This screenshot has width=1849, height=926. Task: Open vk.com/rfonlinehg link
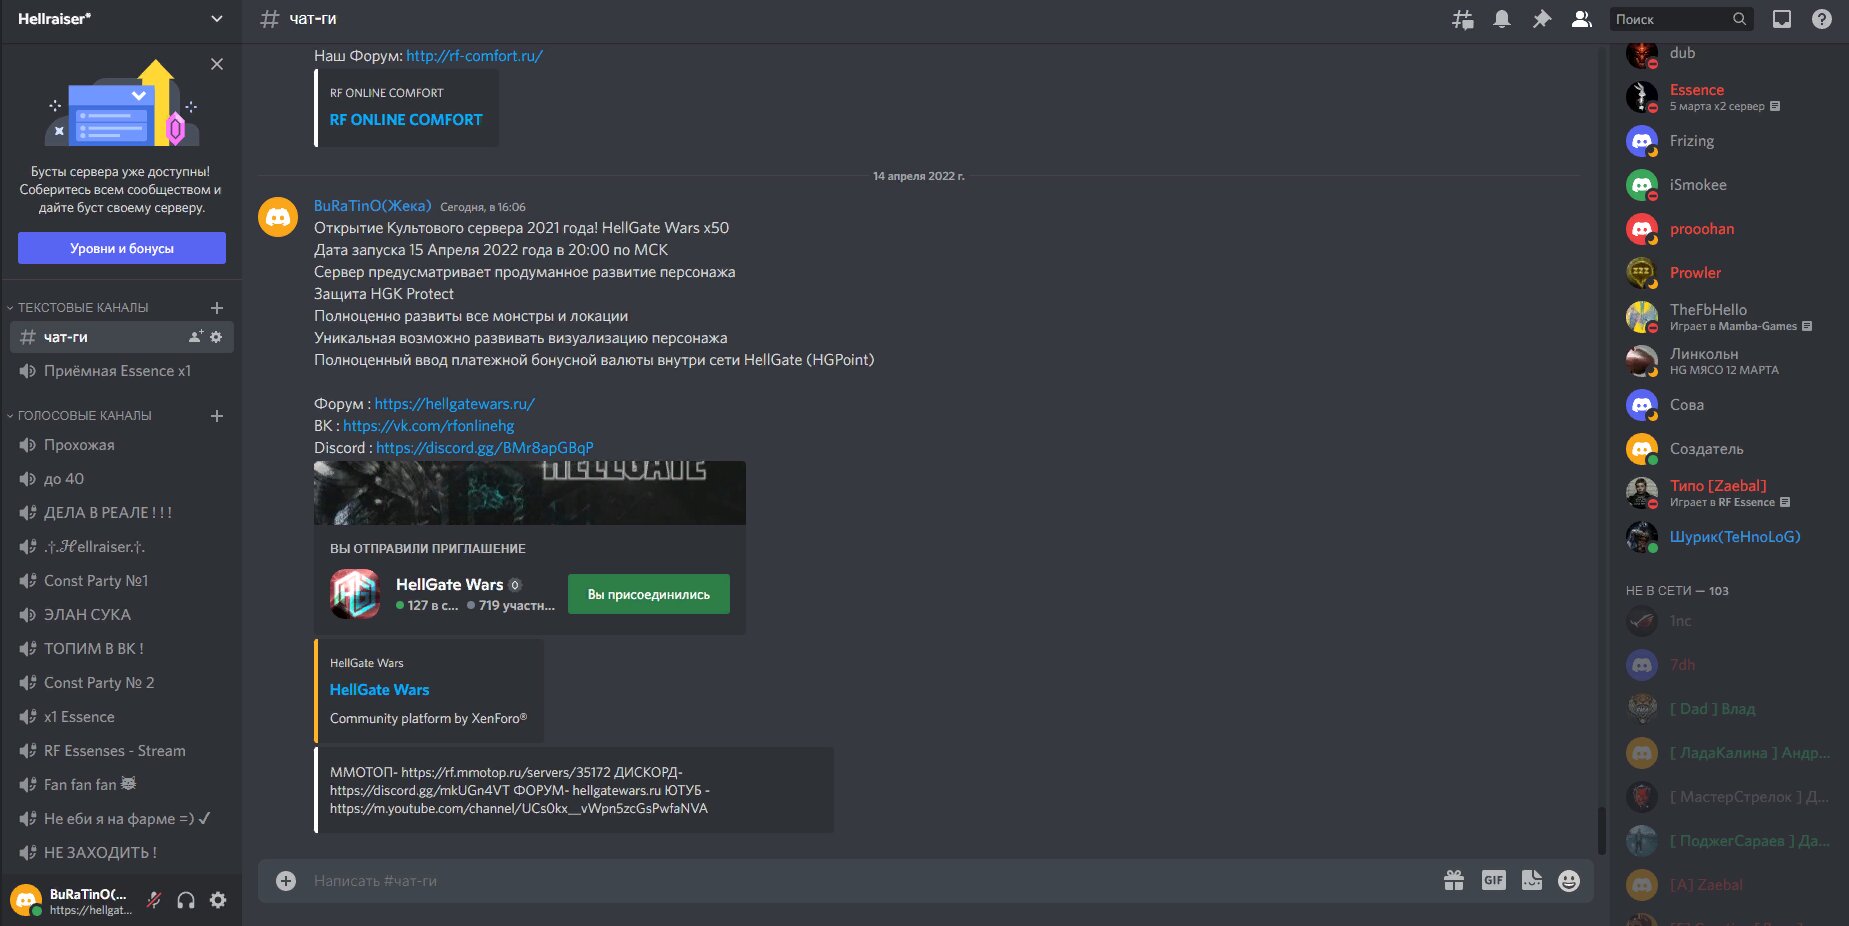pyautogui.click(x=429, y=426)
